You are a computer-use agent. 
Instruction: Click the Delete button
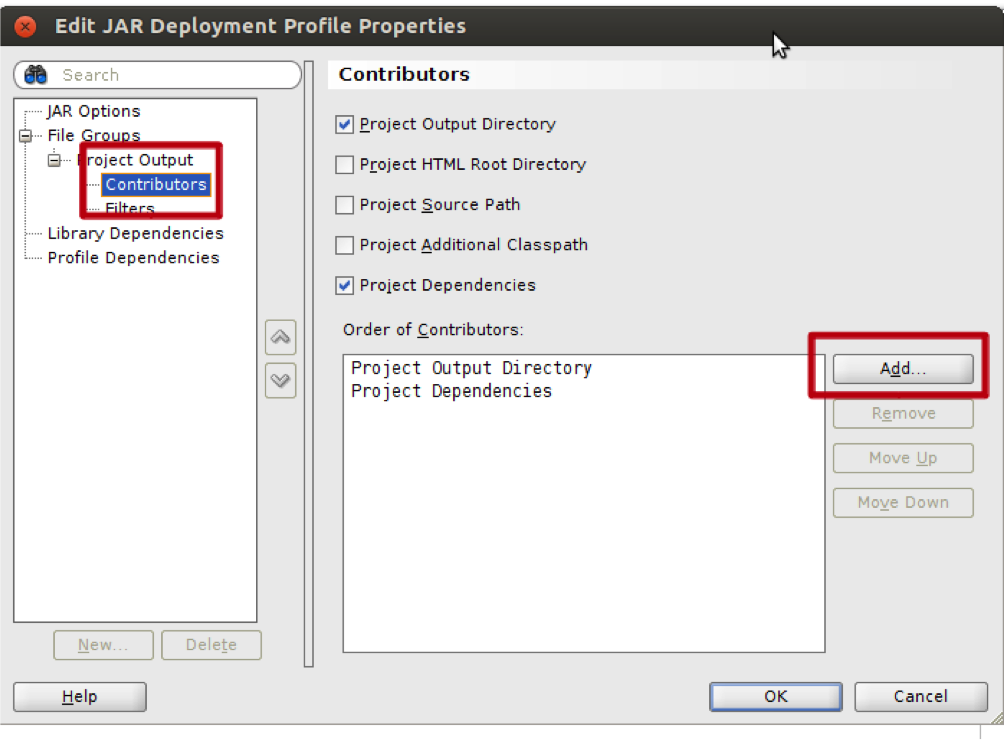tap(211, 645)
